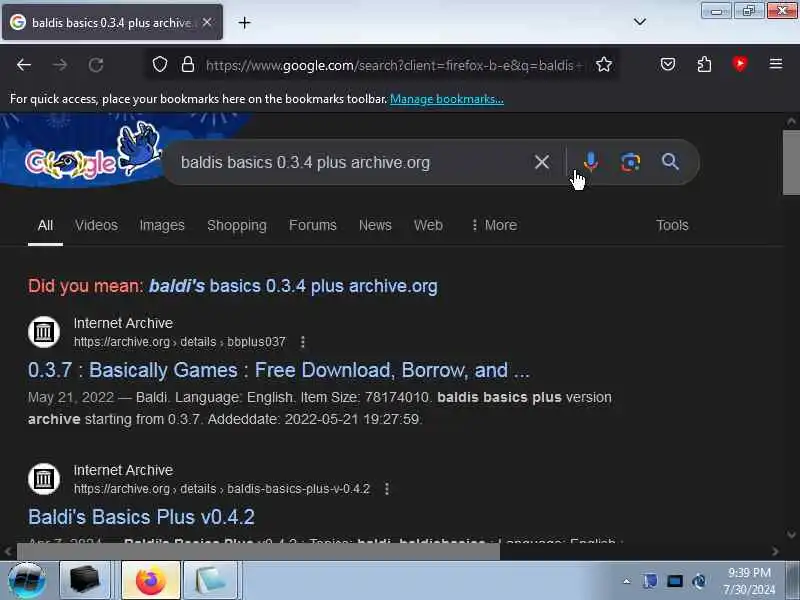800x600 pixels.
Task: Click the horizontal scrollbar thumb
Action: tap(259, 552)
